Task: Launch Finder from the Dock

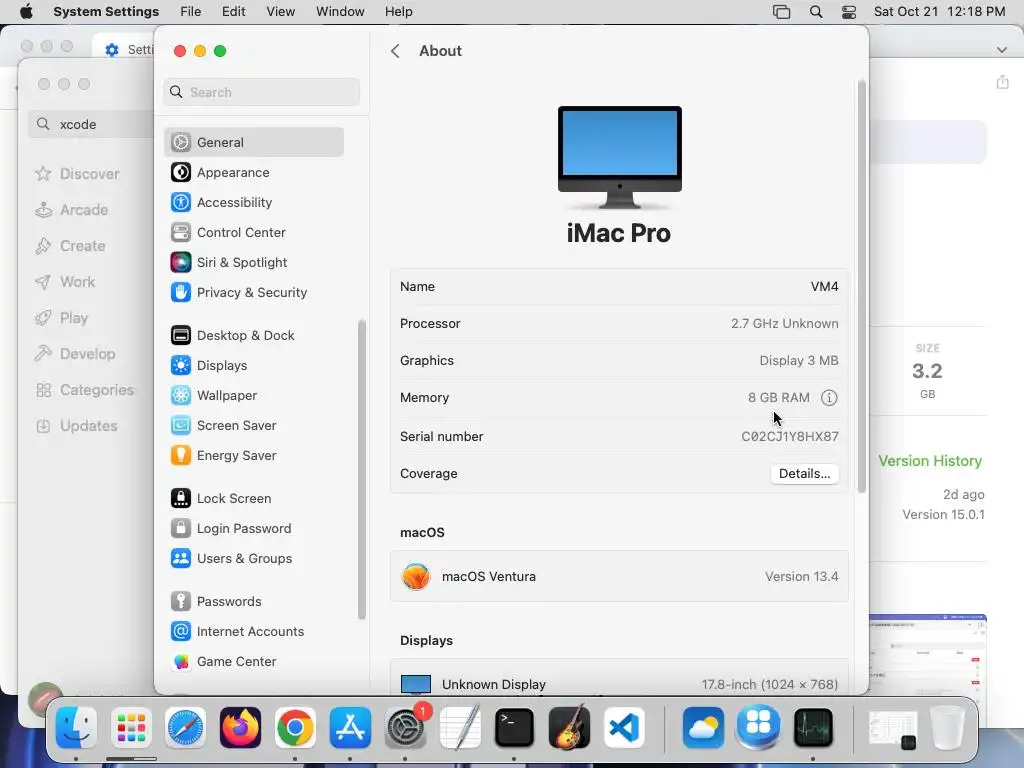Action: [x=76, y=728]
